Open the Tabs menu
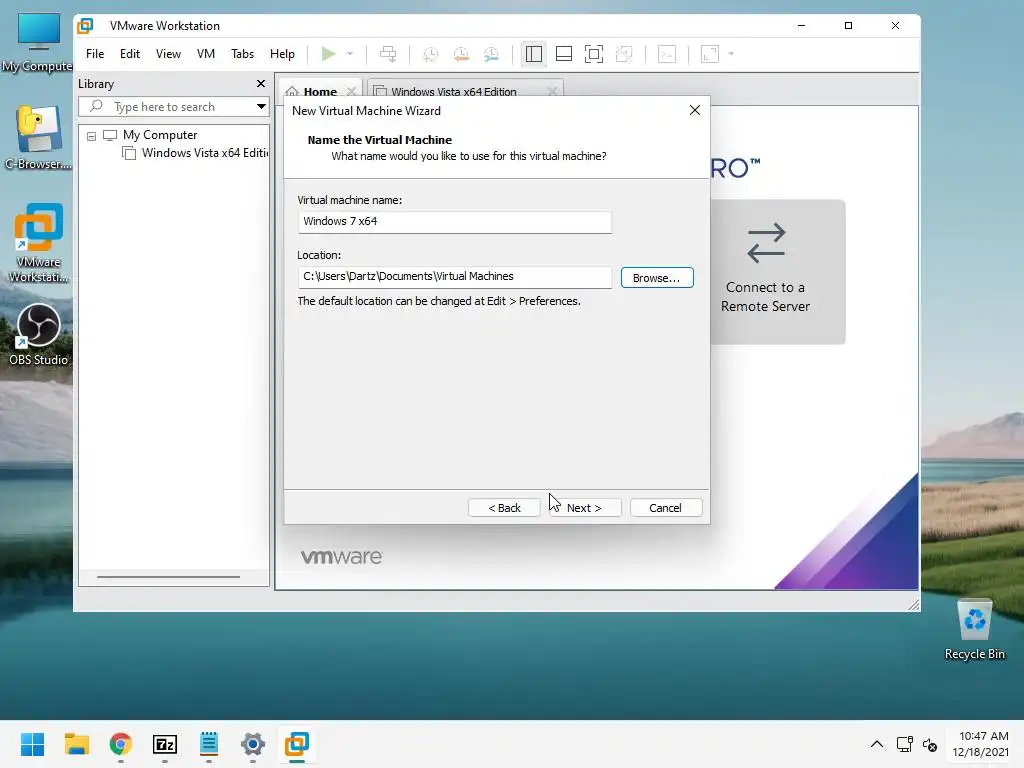The image size is (1024, 768). pyautogui.click(x=242, y=54)
